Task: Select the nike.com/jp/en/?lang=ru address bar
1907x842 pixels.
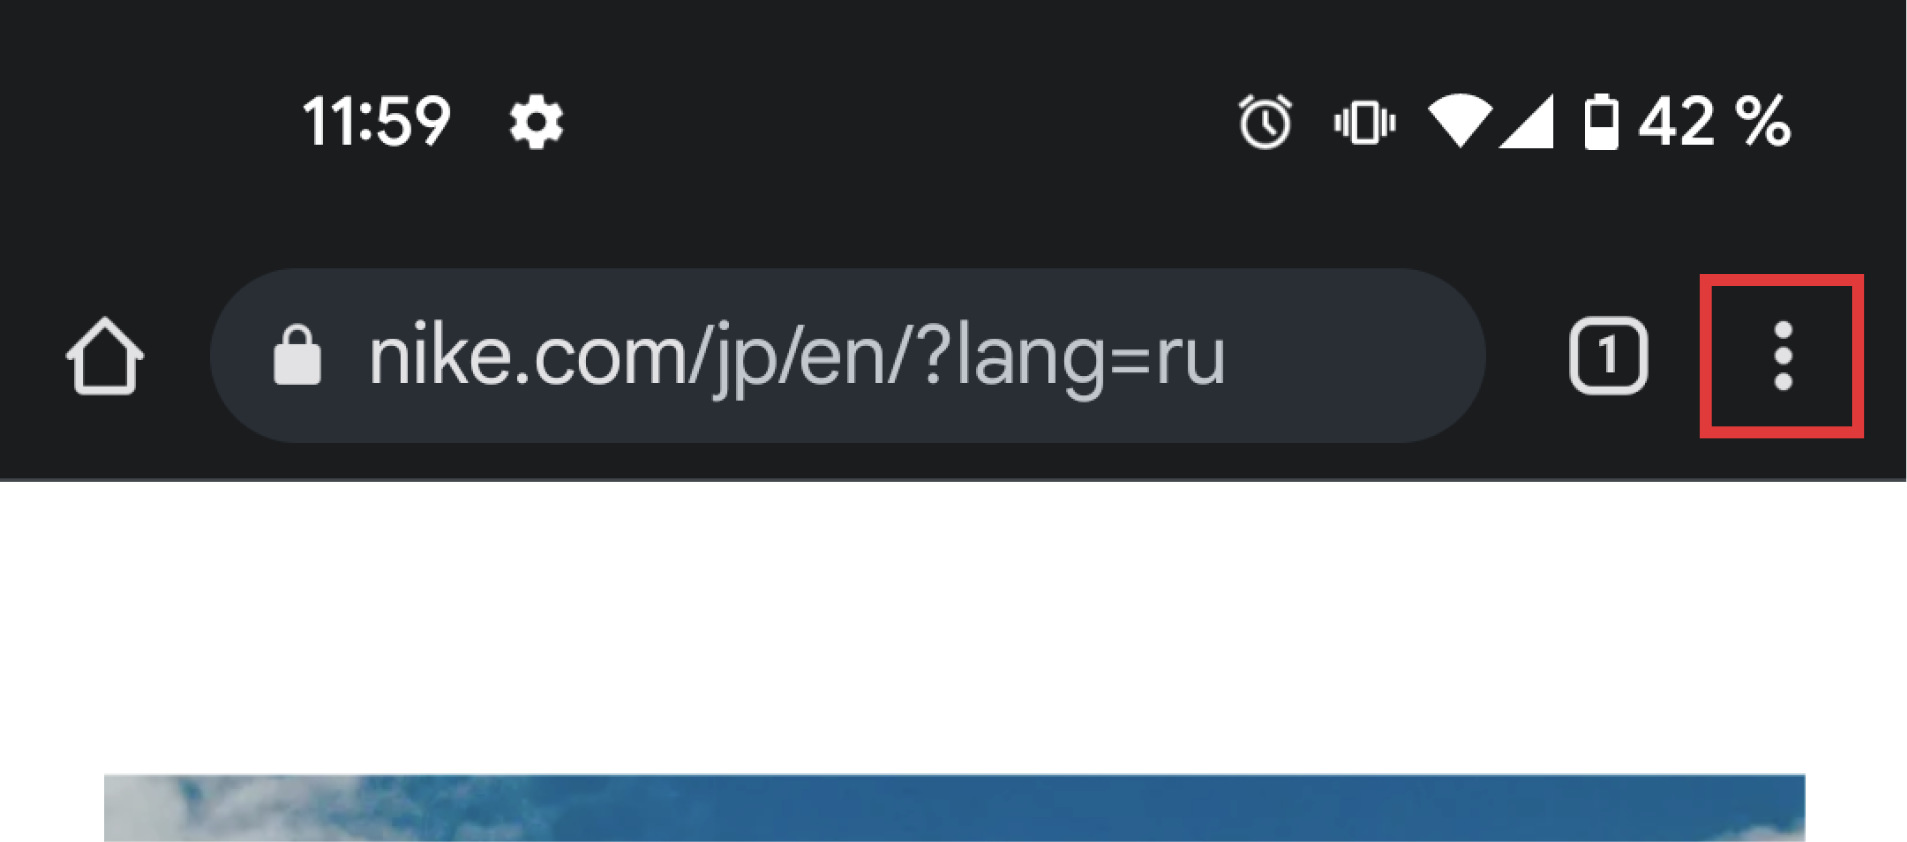Action: tap(848, 356)
